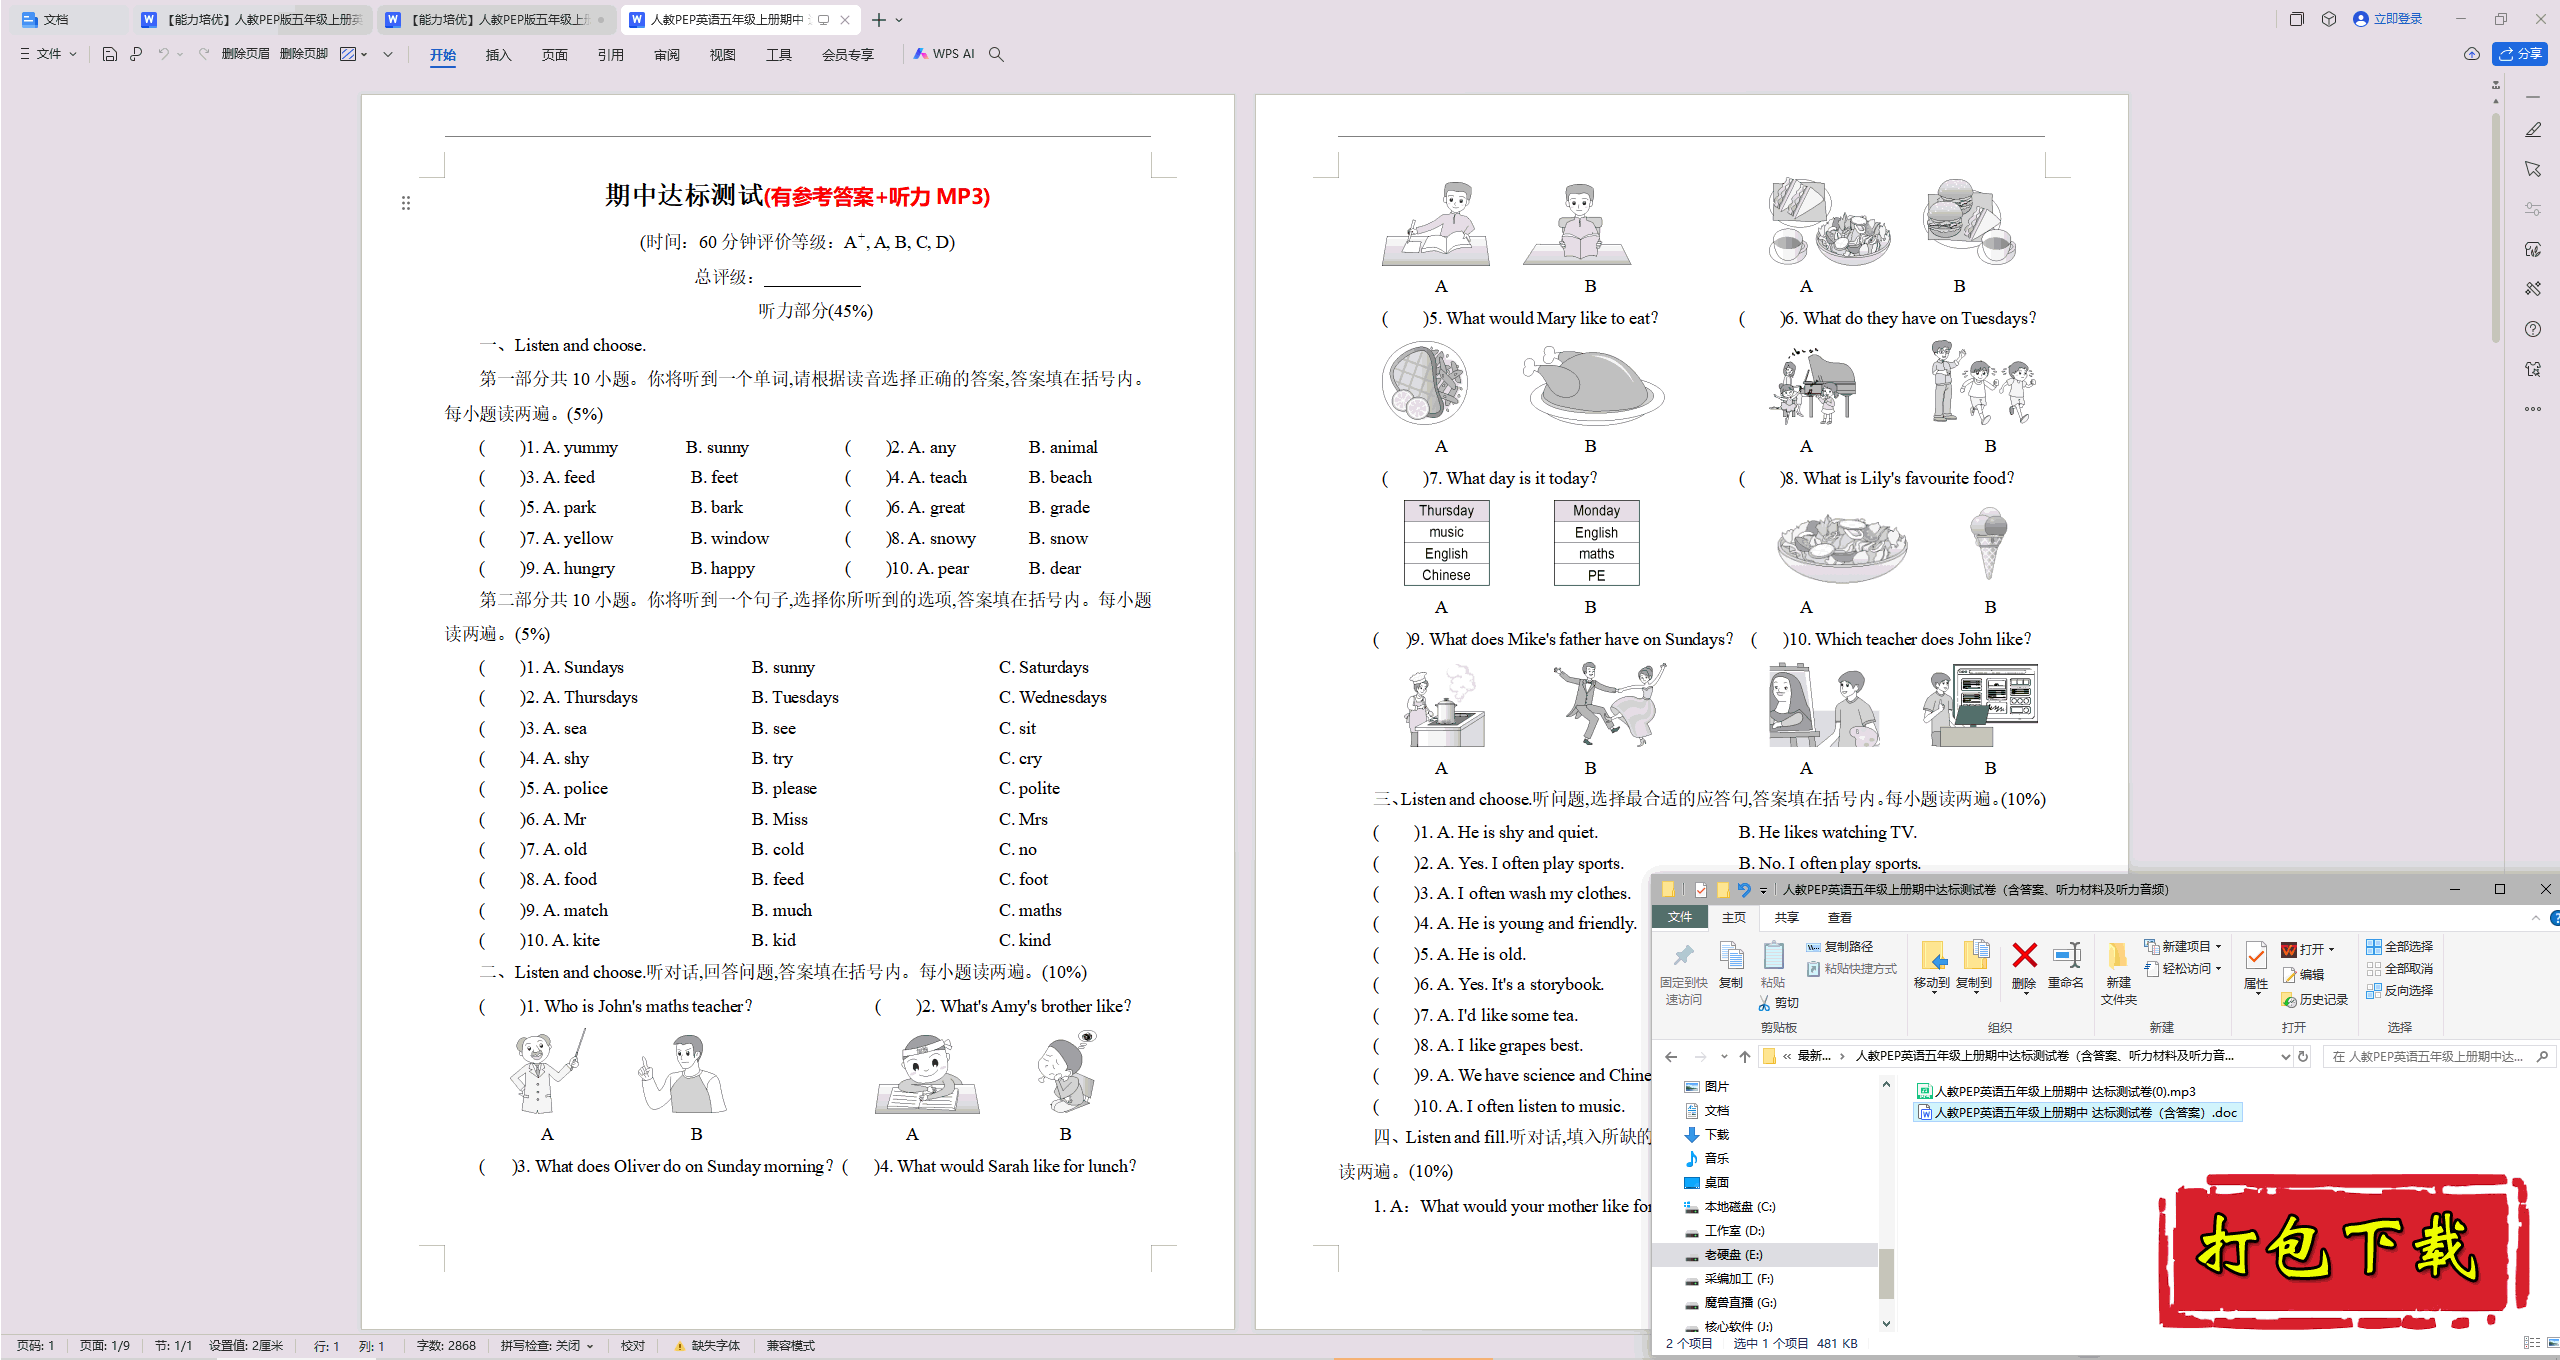Click the print preview icon in WPS toolbar

136,54
